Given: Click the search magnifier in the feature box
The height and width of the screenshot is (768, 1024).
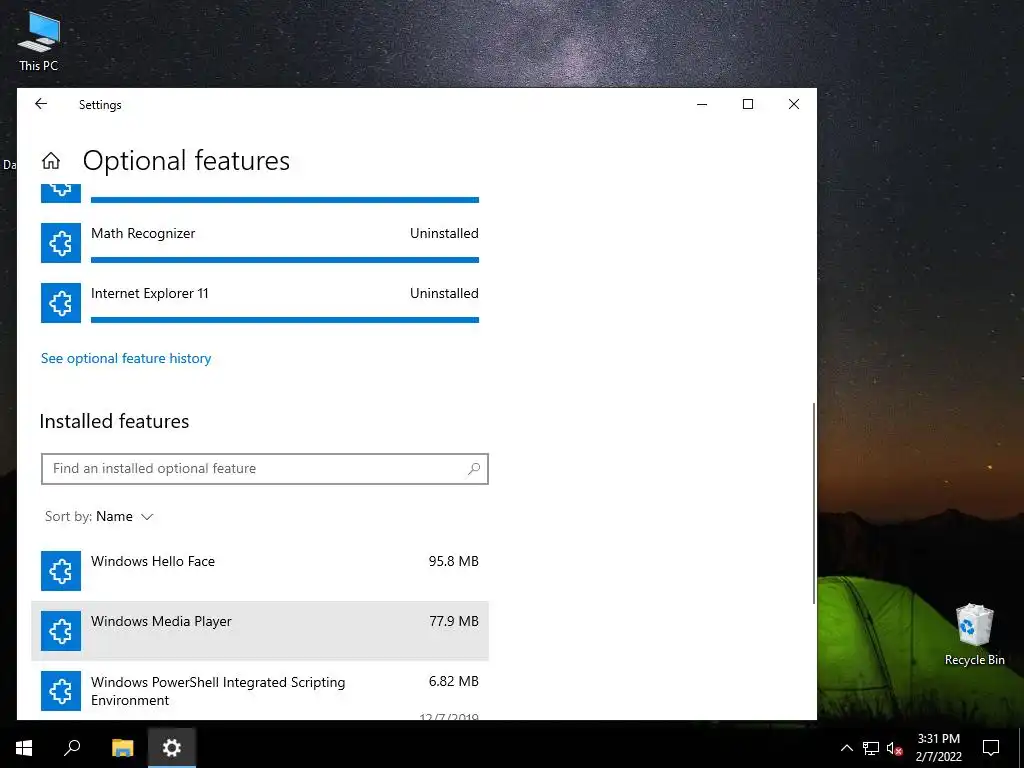Looking at the screenshot, I should (x=474, y=468).
